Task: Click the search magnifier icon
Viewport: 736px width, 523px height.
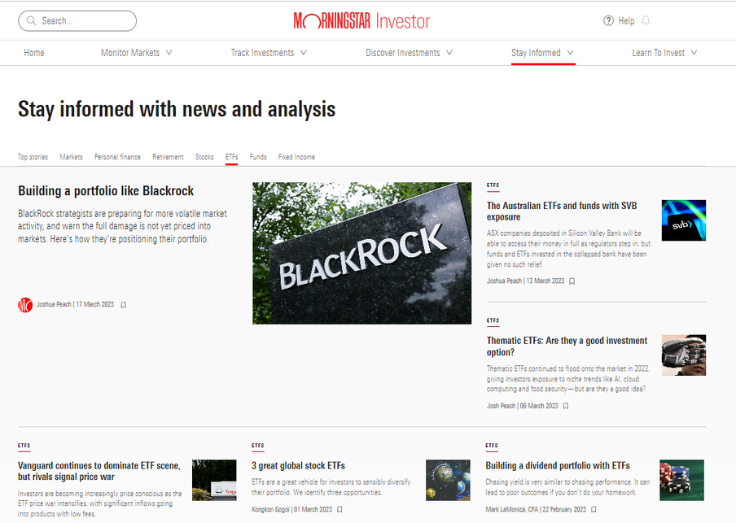Action: tap(31, 21)
